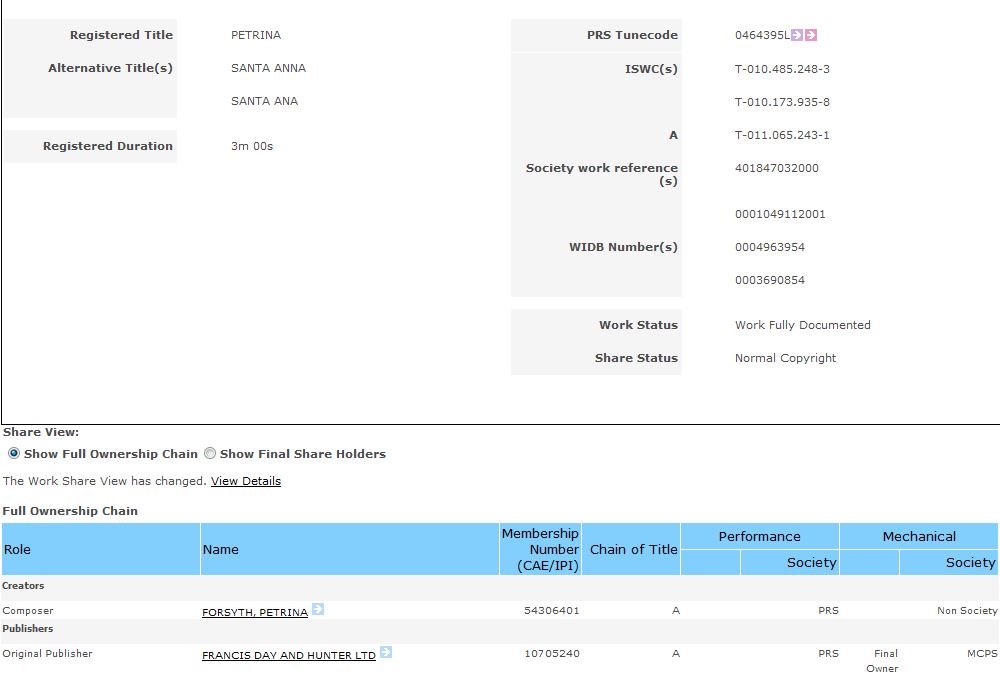Click membership number 54306401 in Composer row
1000x689 pixels.
pos(551,610)
